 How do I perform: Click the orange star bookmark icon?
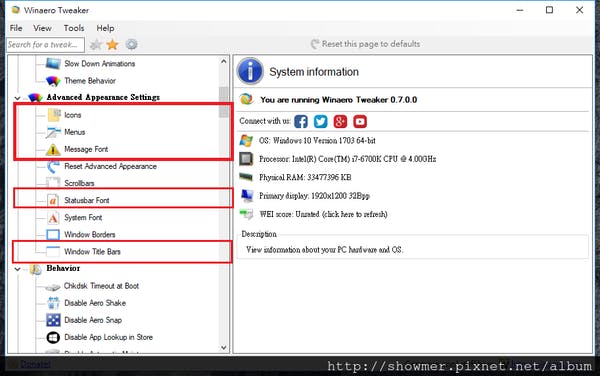(112, 45)
